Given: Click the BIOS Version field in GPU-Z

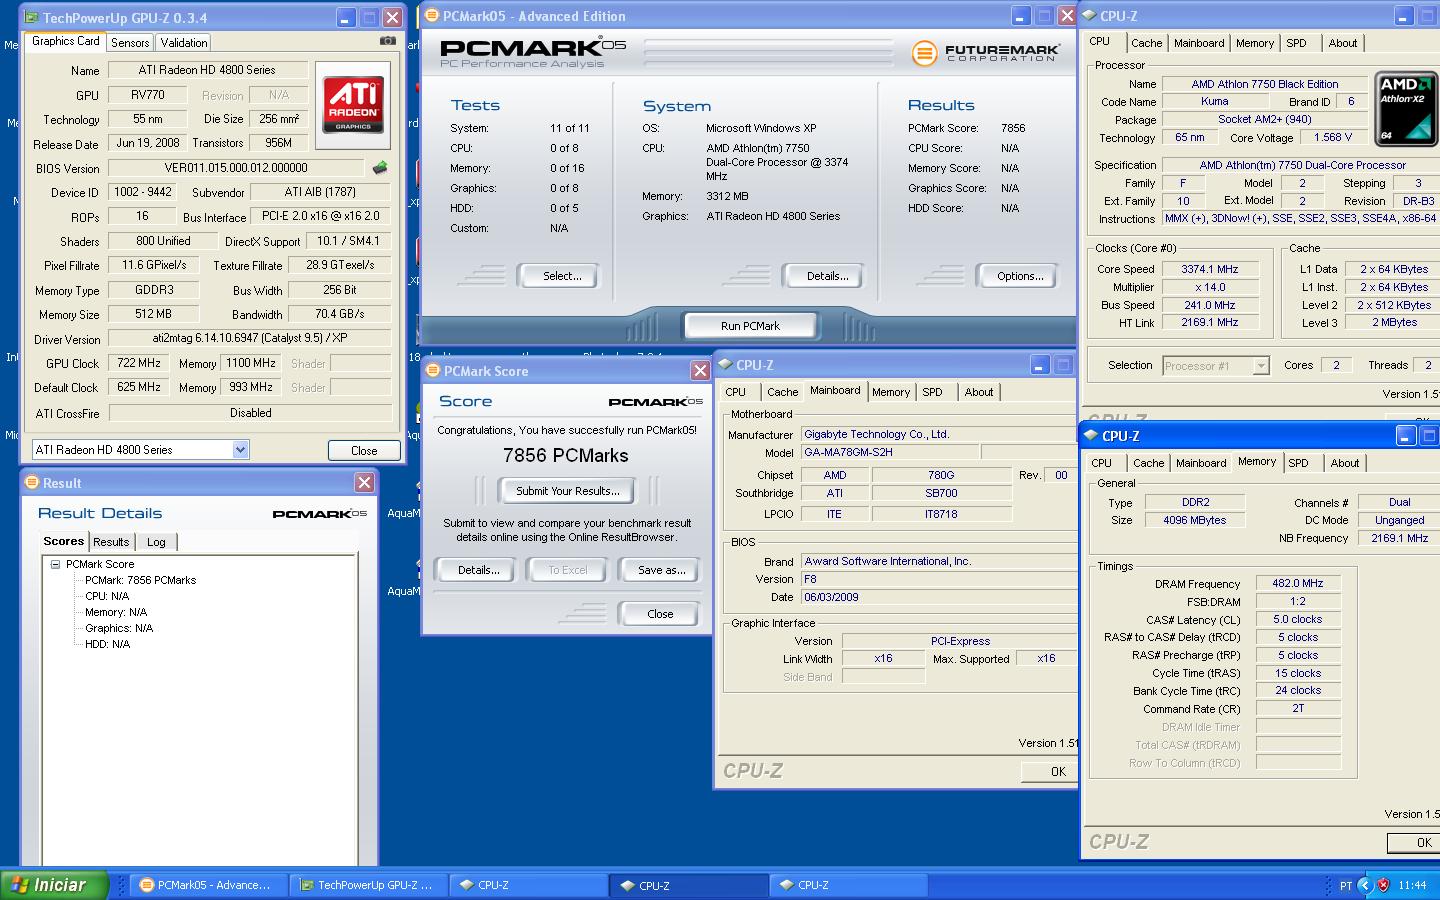Looking at the screenshot, I should pos(236,168).
